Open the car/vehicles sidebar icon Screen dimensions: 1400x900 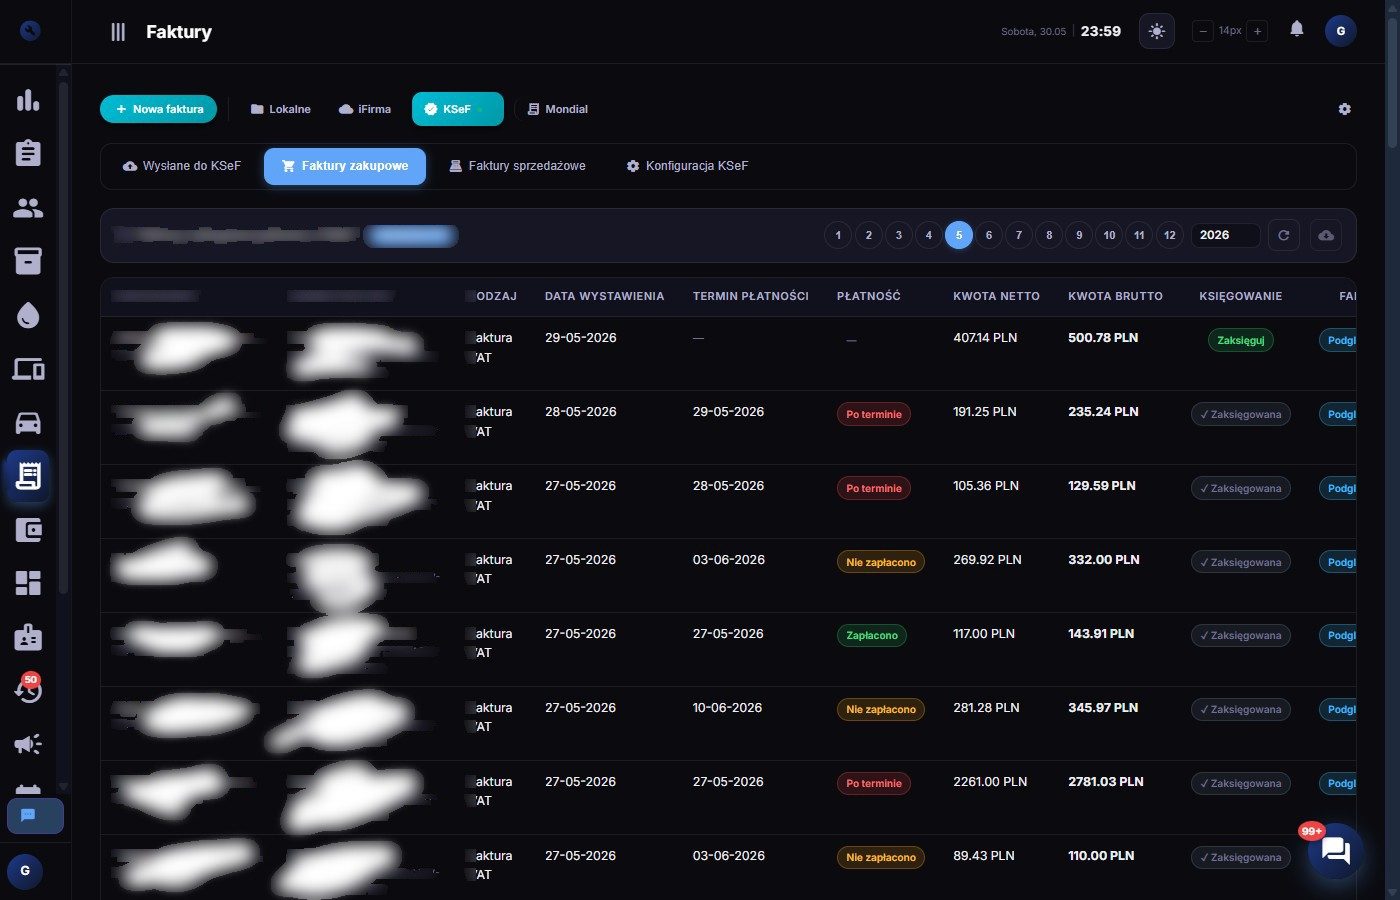(28, 423)
